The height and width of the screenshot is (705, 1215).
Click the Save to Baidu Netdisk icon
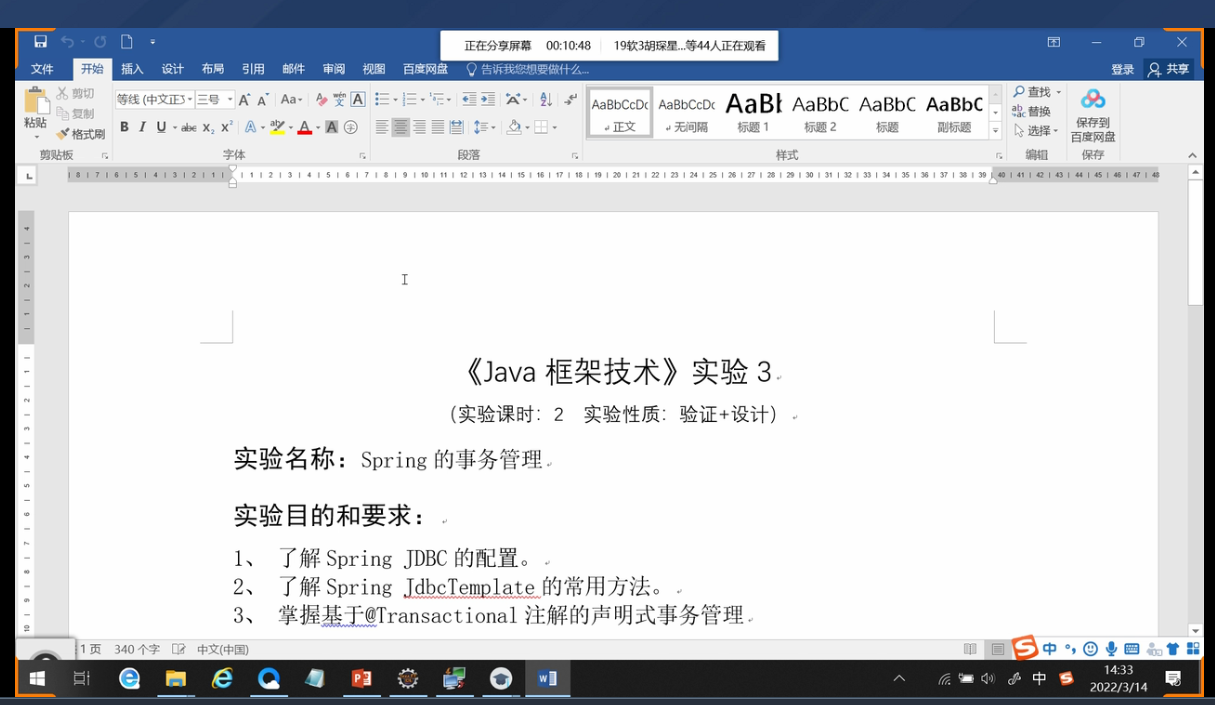coord(1092,100)
